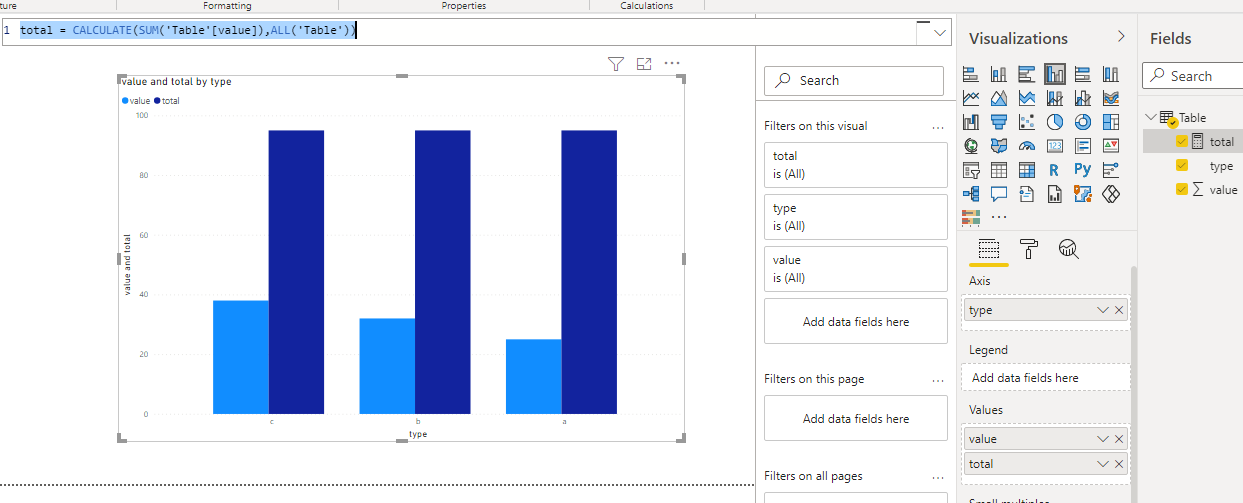Screen dimensions: 1243x503
Task: Open the 'type is (All)' filter card
Action: point(856,217)
